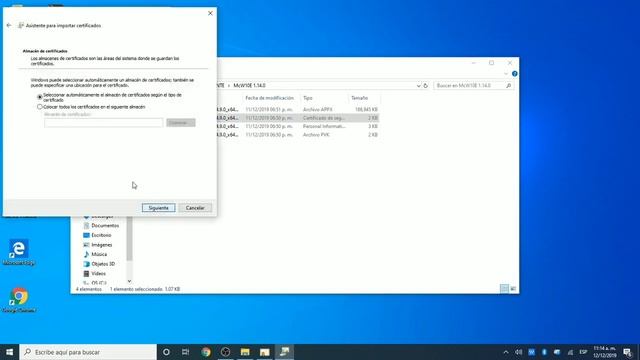Select 'Colocar todos los certificados' option

(40, 107)
